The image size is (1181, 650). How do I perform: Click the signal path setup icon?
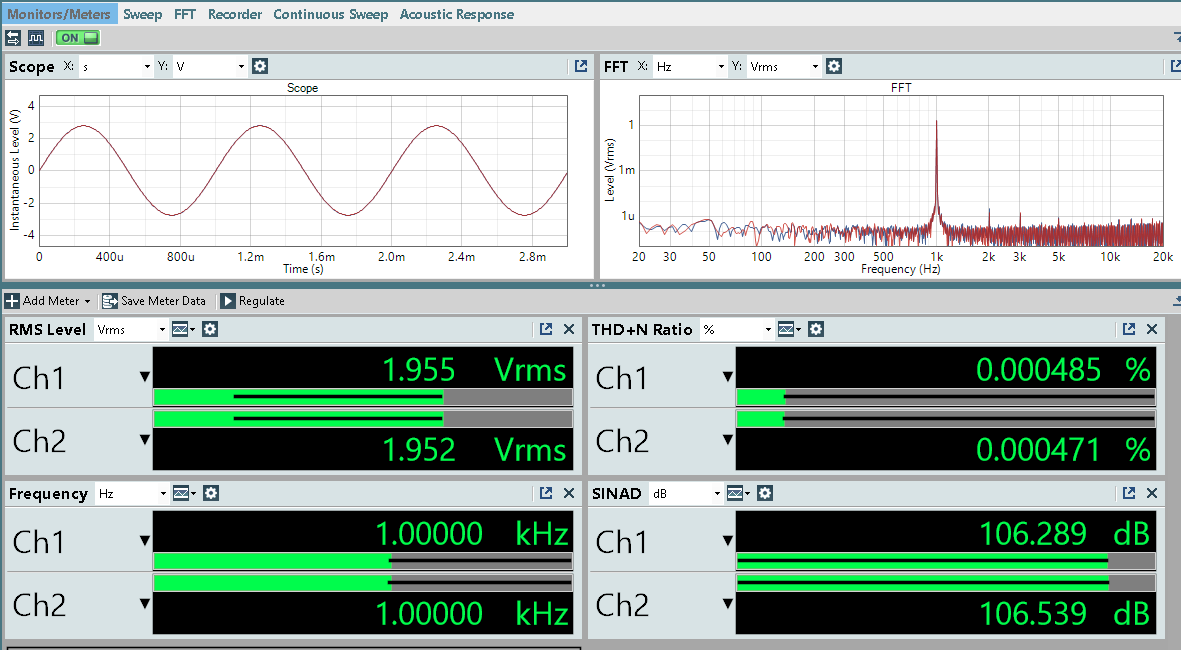pyautogui.click(x=13, y=38)
